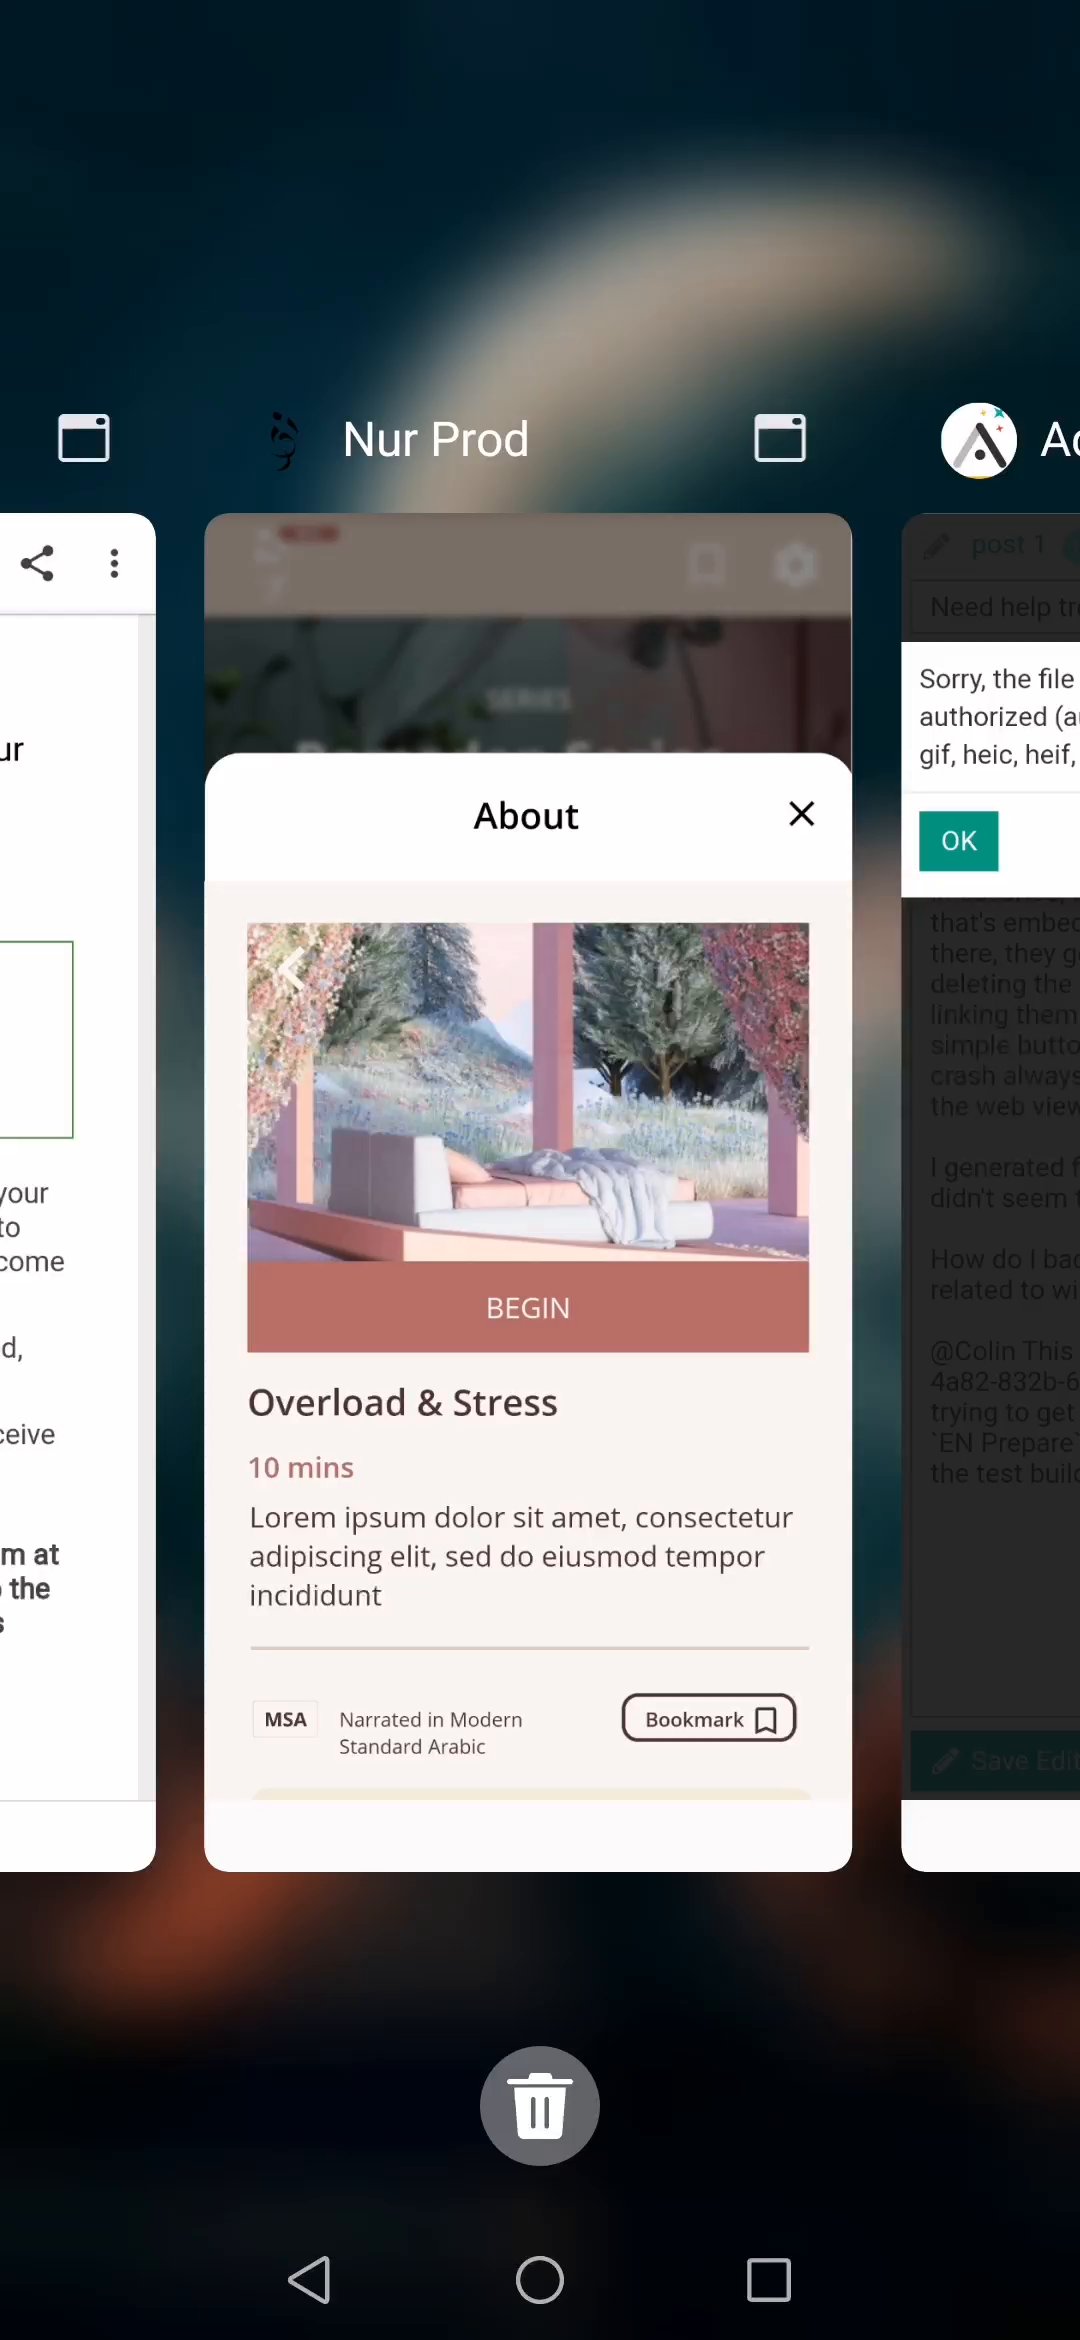1080x2340 pixels.
Task: Tap the Need help field in right card
Action: (x=997, y=607)
